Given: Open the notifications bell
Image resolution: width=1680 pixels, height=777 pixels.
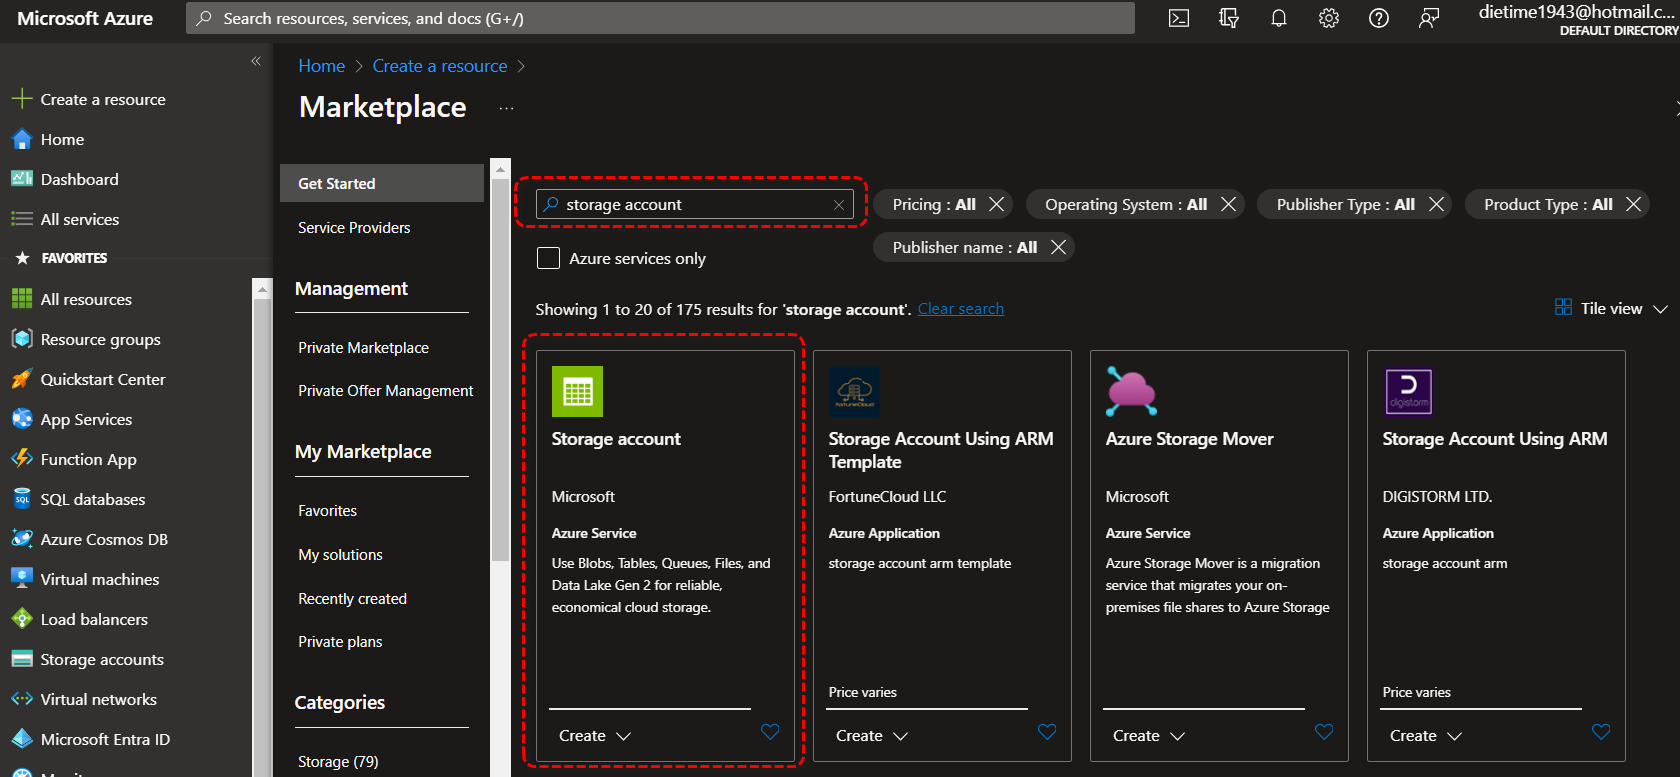Looking at the screenshot, I should click(1279, 18).
